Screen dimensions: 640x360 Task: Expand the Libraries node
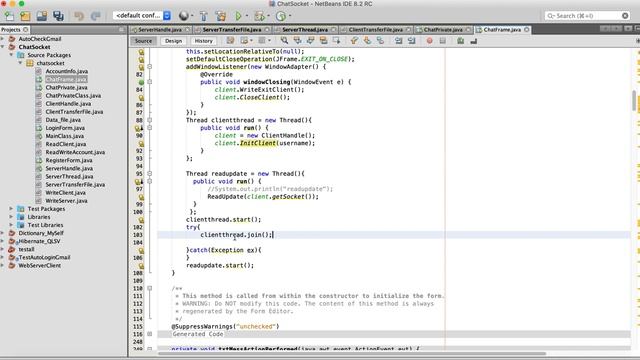tap(12, 217)
